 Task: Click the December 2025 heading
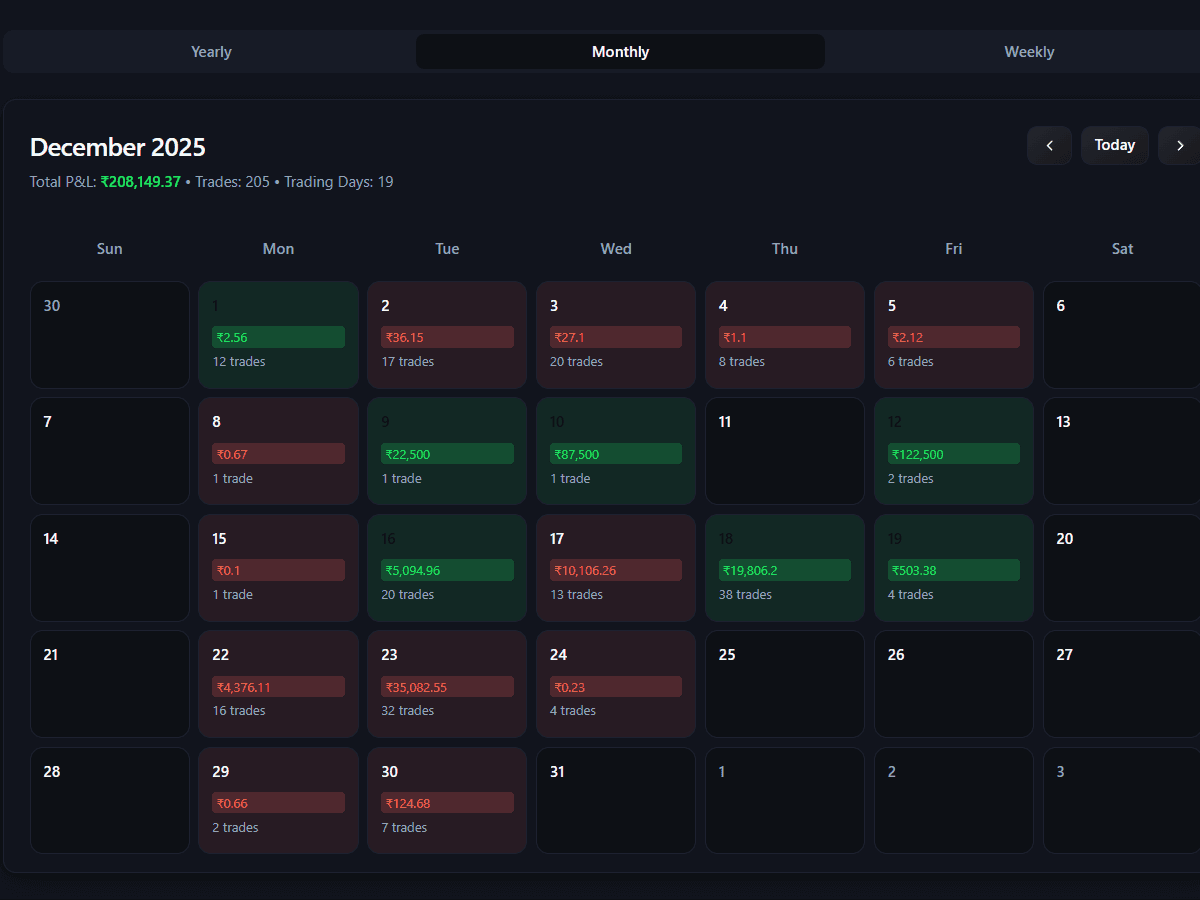[117, 147]
